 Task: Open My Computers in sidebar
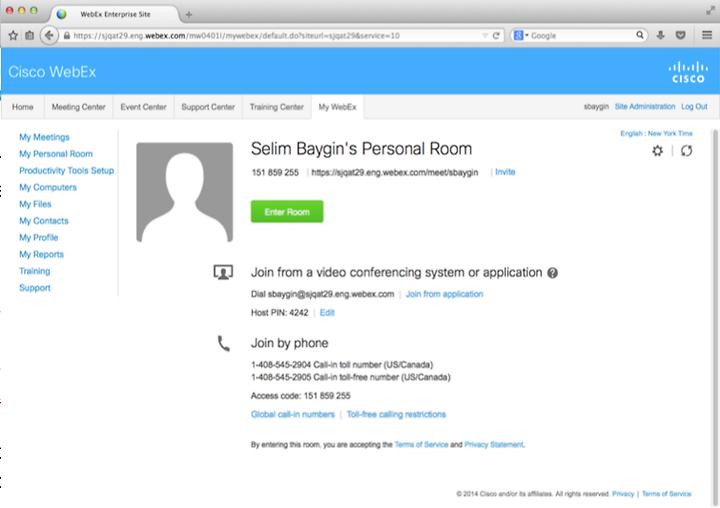click(48, 187)
